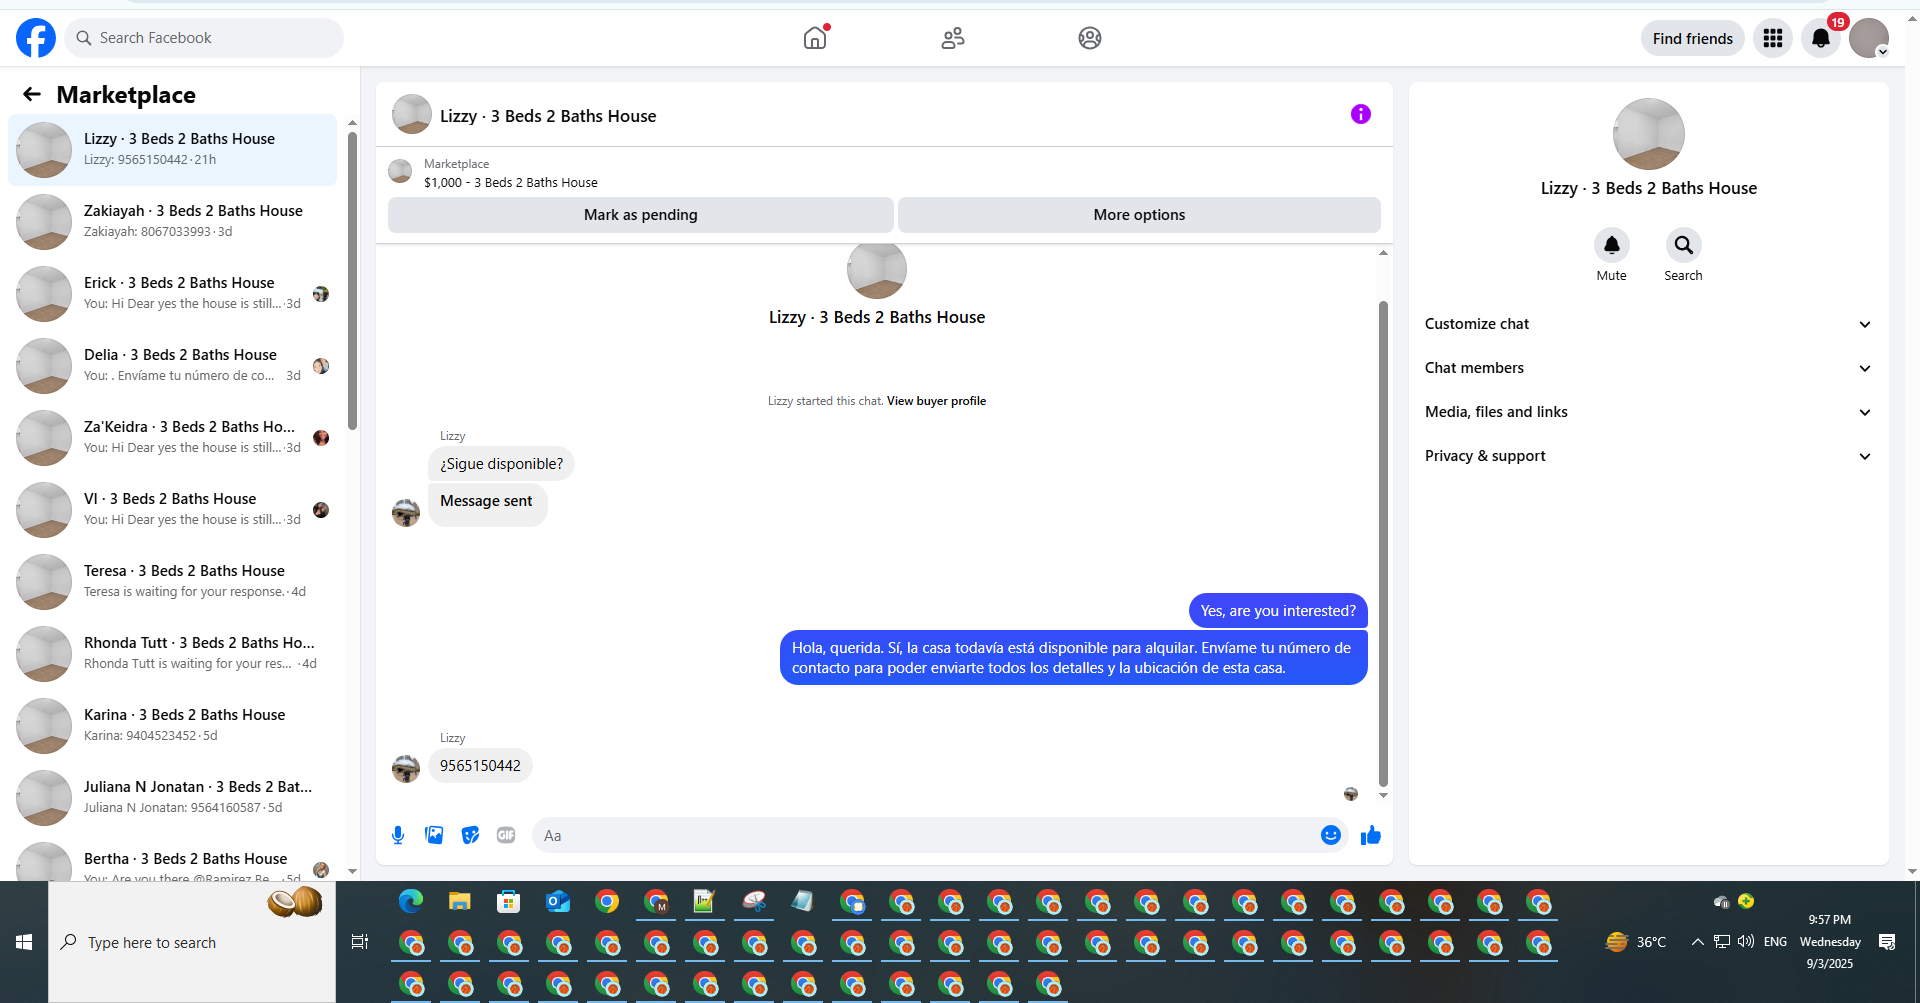Open conversation information purple icon

(x=1361, y=114)
